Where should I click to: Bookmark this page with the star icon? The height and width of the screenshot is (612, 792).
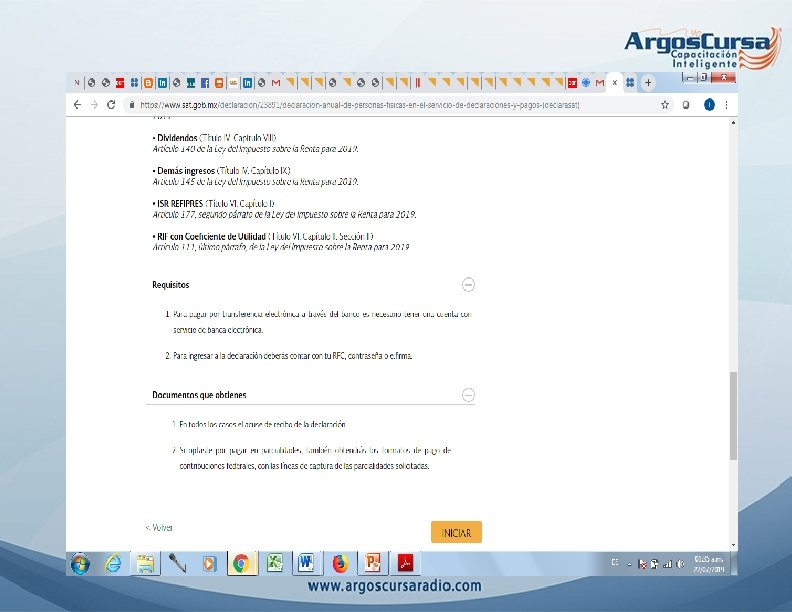[665, 105]
